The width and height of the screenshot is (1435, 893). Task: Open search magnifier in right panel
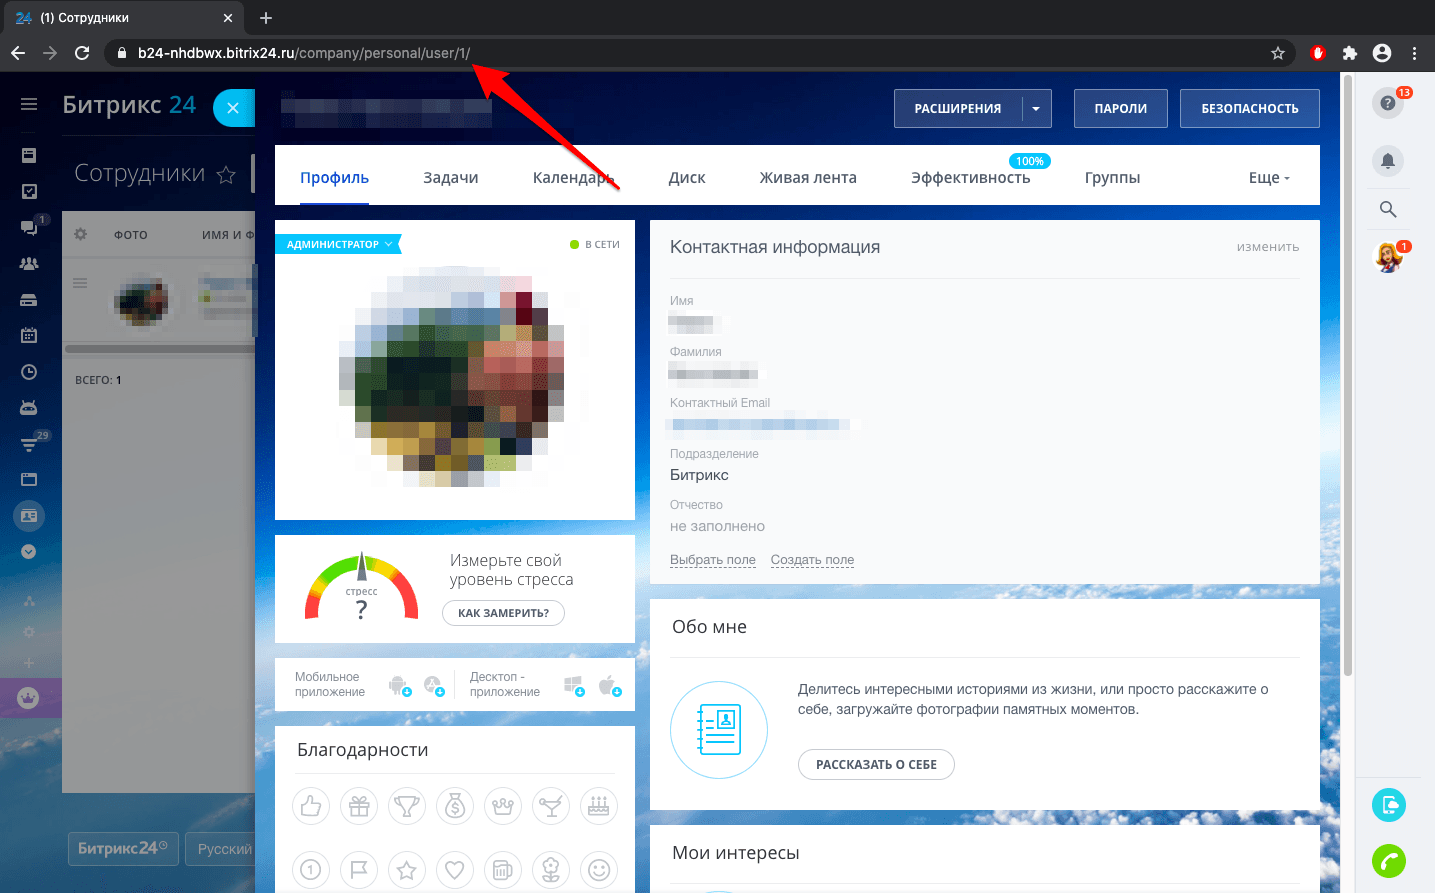tap(1388, 209)
